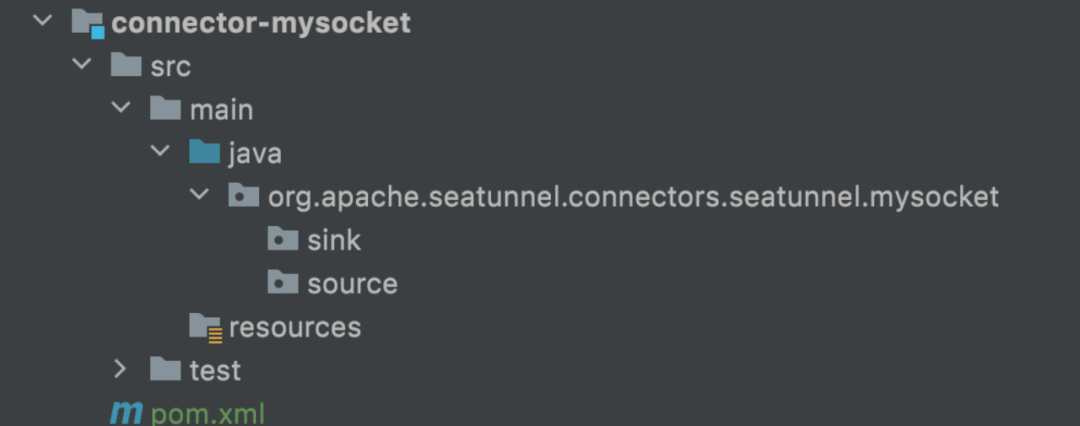Click the src folder icon
The image size is (1080, 426).
click(126, 66)
